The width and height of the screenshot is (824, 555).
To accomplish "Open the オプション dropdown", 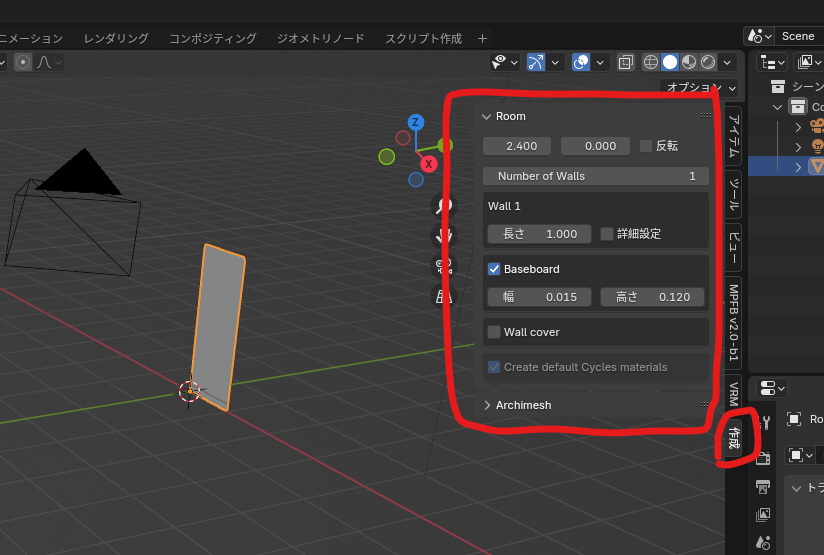I will pos(699,87).
